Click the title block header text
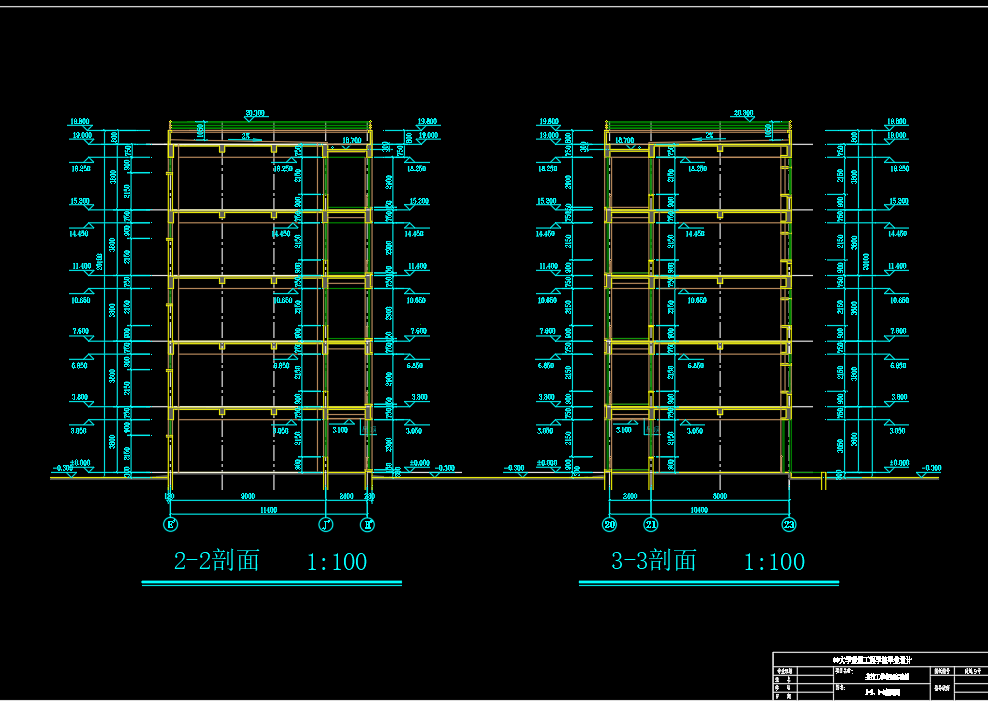988x701 pixels. pyautogui.click(x=872, y=661)
